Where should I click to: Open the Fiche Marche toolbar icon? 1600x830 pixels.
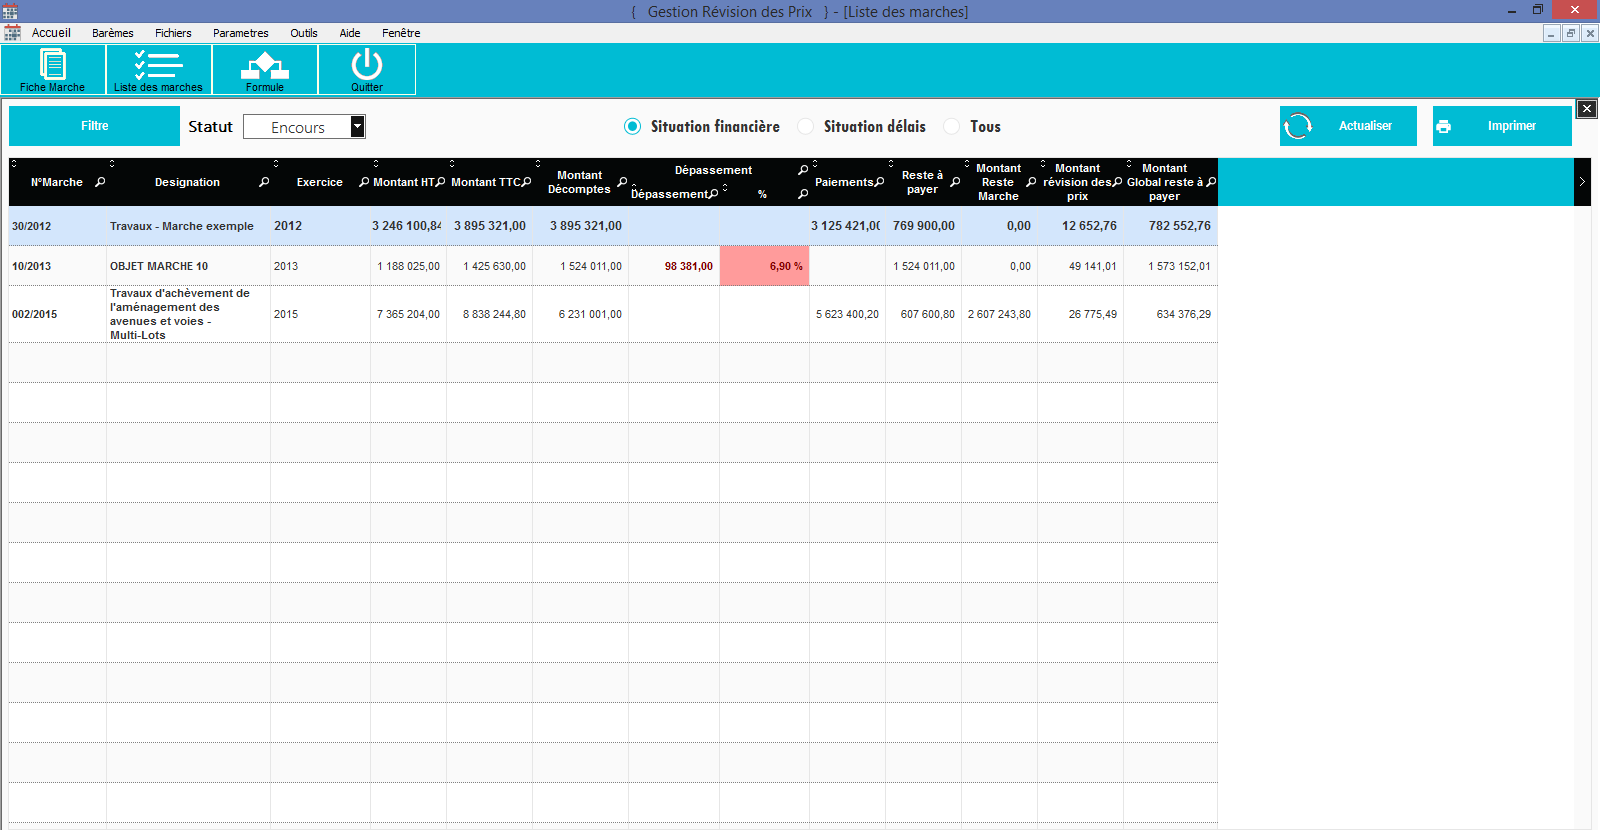click(x=52, y=68)
